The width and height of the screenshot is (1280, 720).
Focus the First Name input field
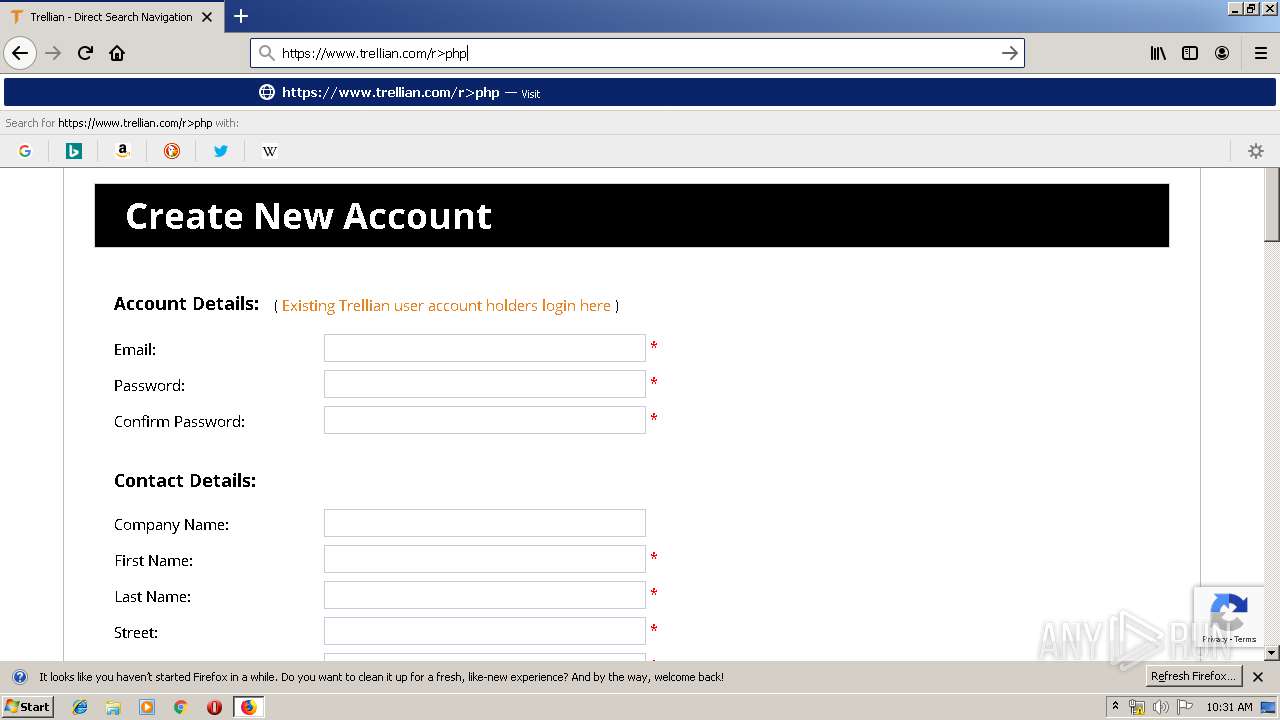coord(485,559)
